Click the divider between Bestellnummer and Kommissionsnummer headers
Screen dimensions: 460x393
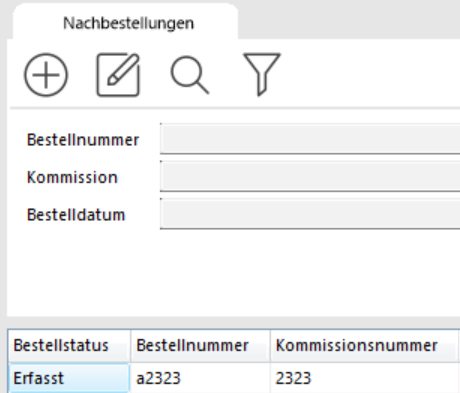pos(270,345)
